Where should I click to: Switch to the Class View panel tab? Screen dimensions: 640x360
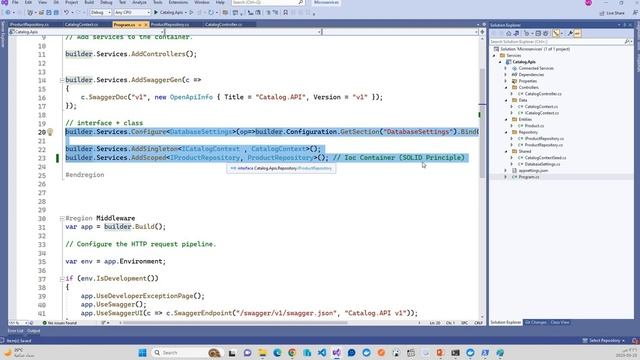pyautogui.click(x=560, y=322)
